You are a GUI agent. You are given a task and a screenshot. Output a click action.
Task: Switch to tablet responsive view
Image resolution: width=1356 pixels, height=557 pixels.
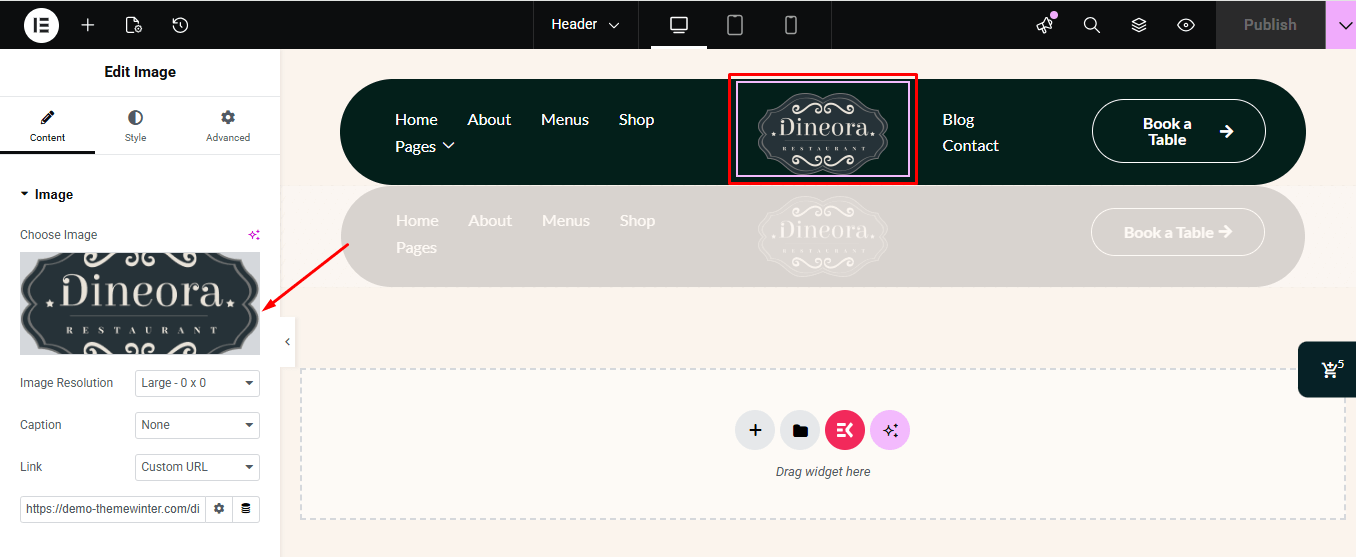(x=735, y=25)
